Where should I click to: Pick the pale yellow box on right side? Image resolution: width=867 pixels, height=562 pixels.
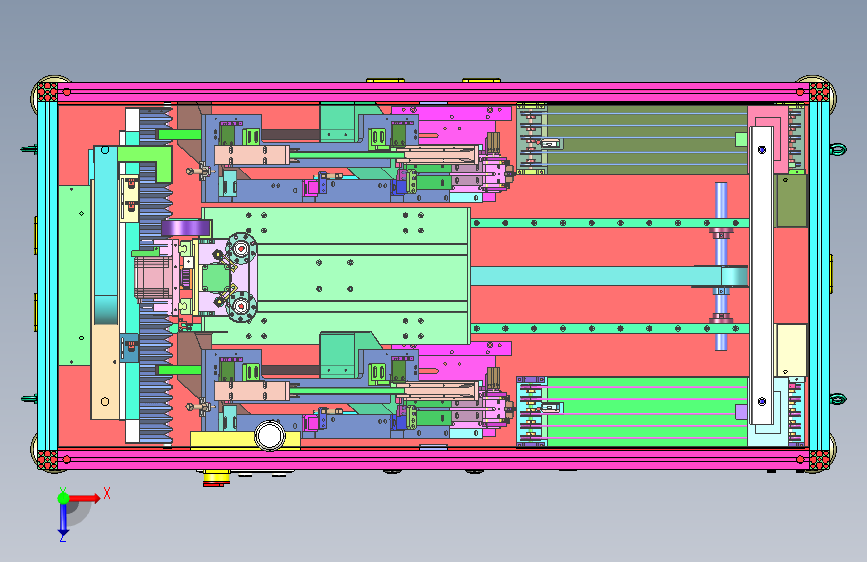coord(791,350)
